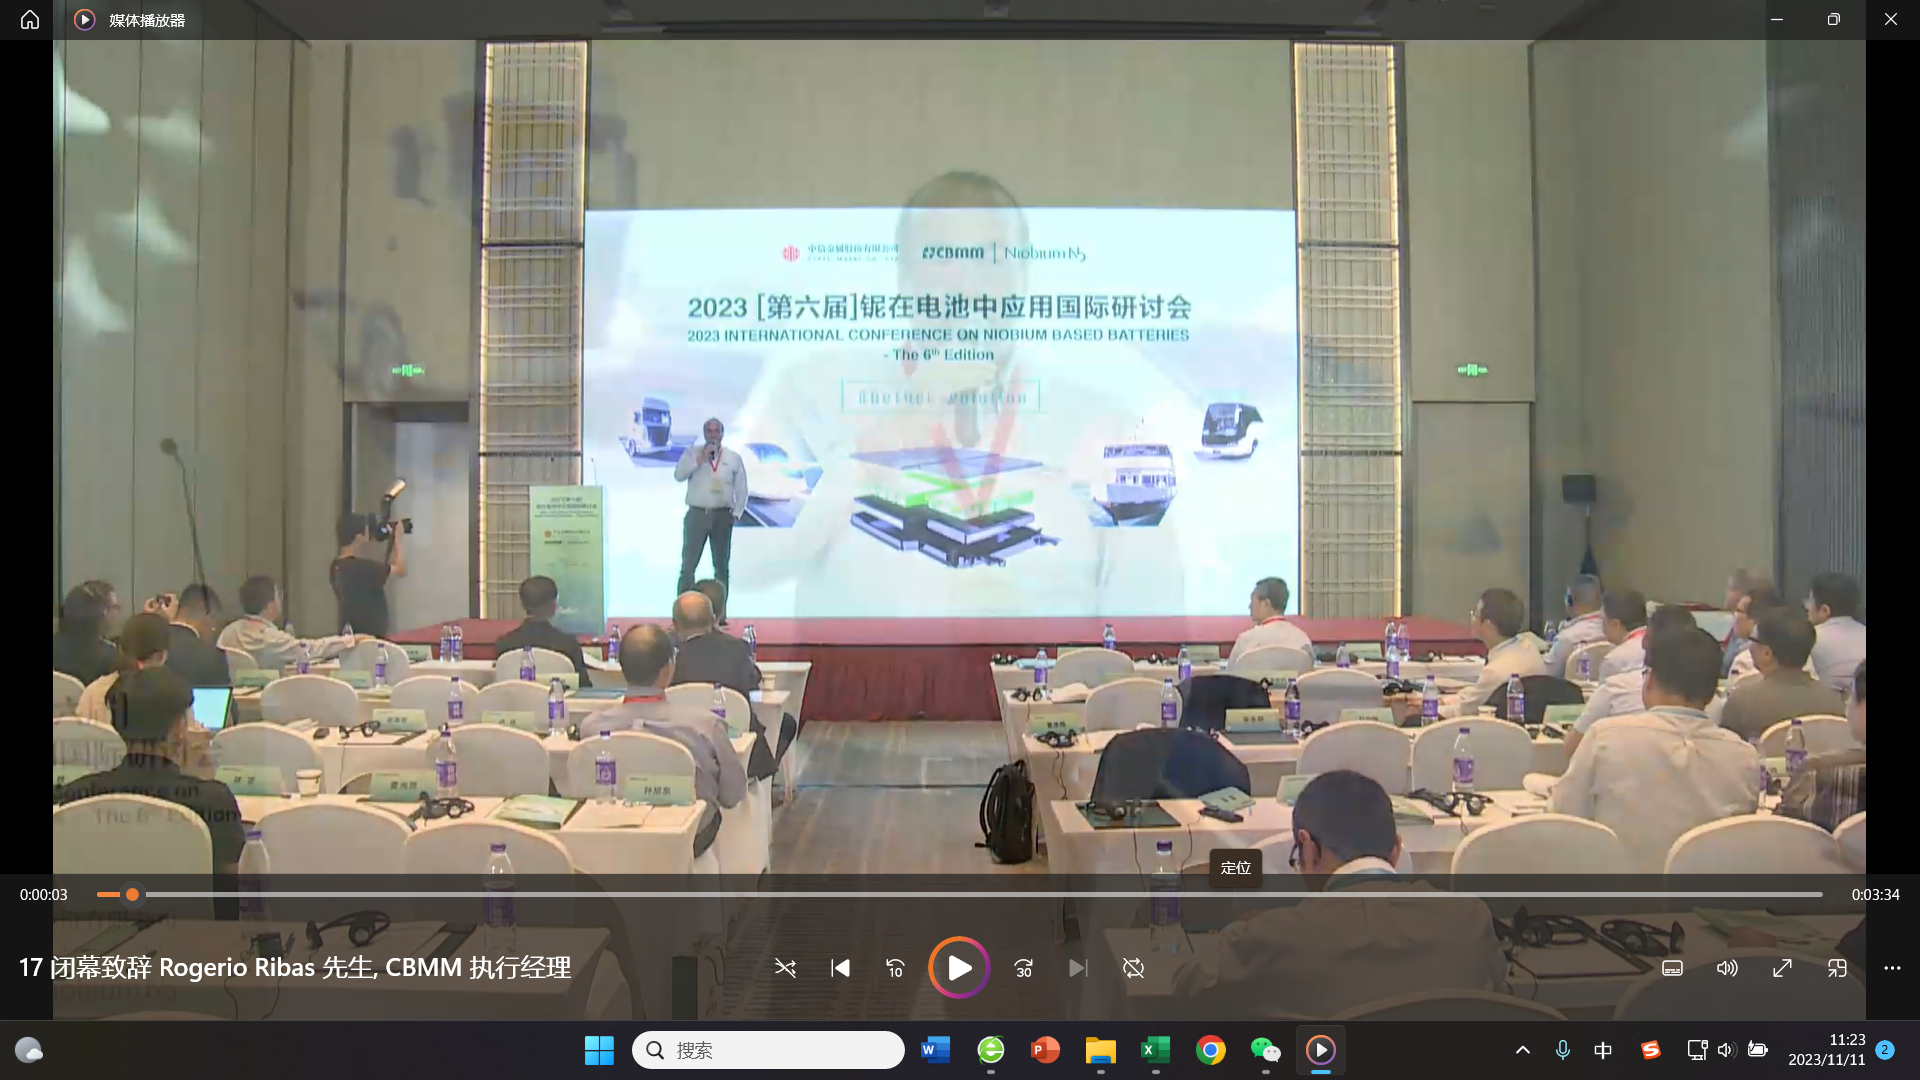Open Google Chrome from the taskbar
Image resolution: width=1920 pixels, height=1080 pixels.
[x=1210, y=1050]
